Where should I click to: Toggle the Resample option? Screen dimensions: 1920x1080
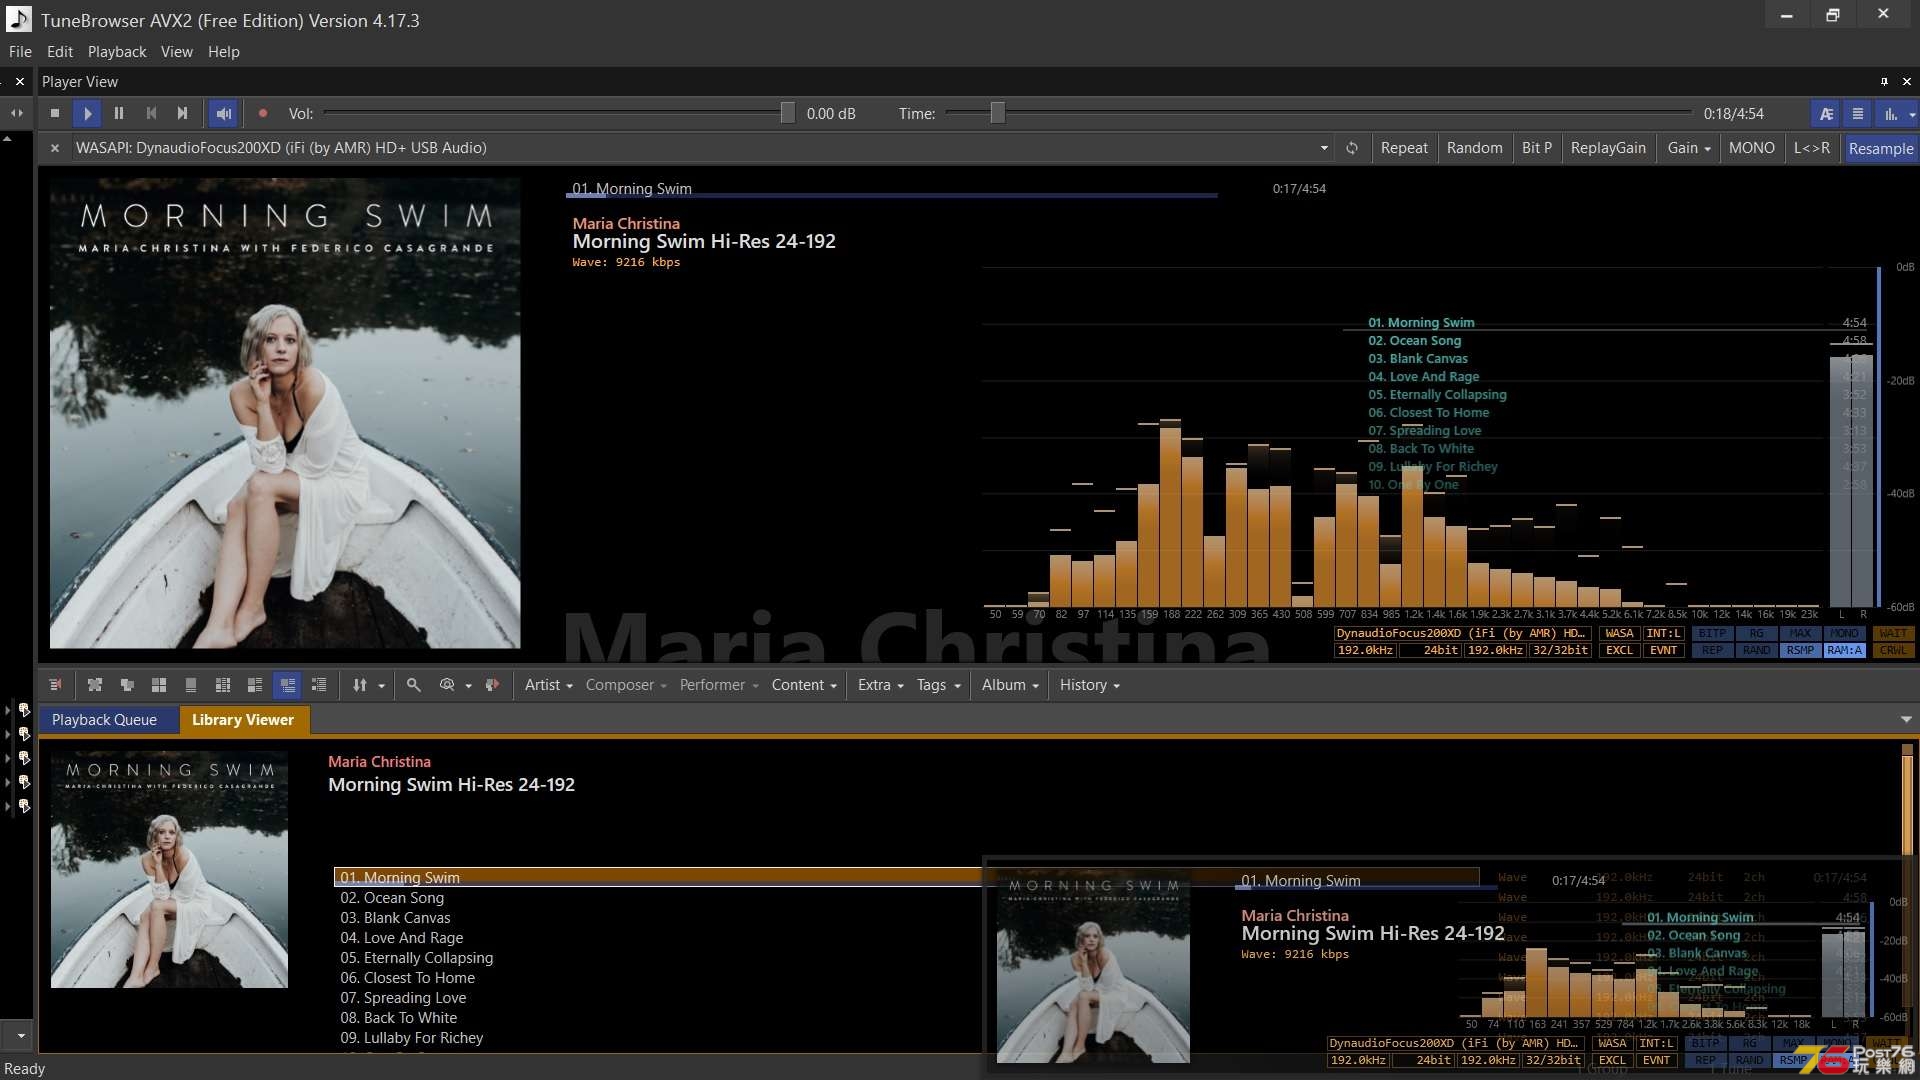click(1880, 148)
